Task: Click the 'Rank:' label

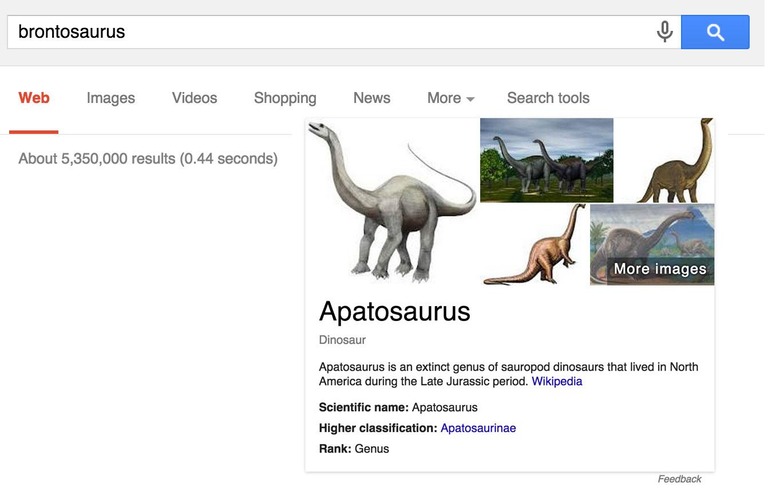Action: (x=335, y=449)
